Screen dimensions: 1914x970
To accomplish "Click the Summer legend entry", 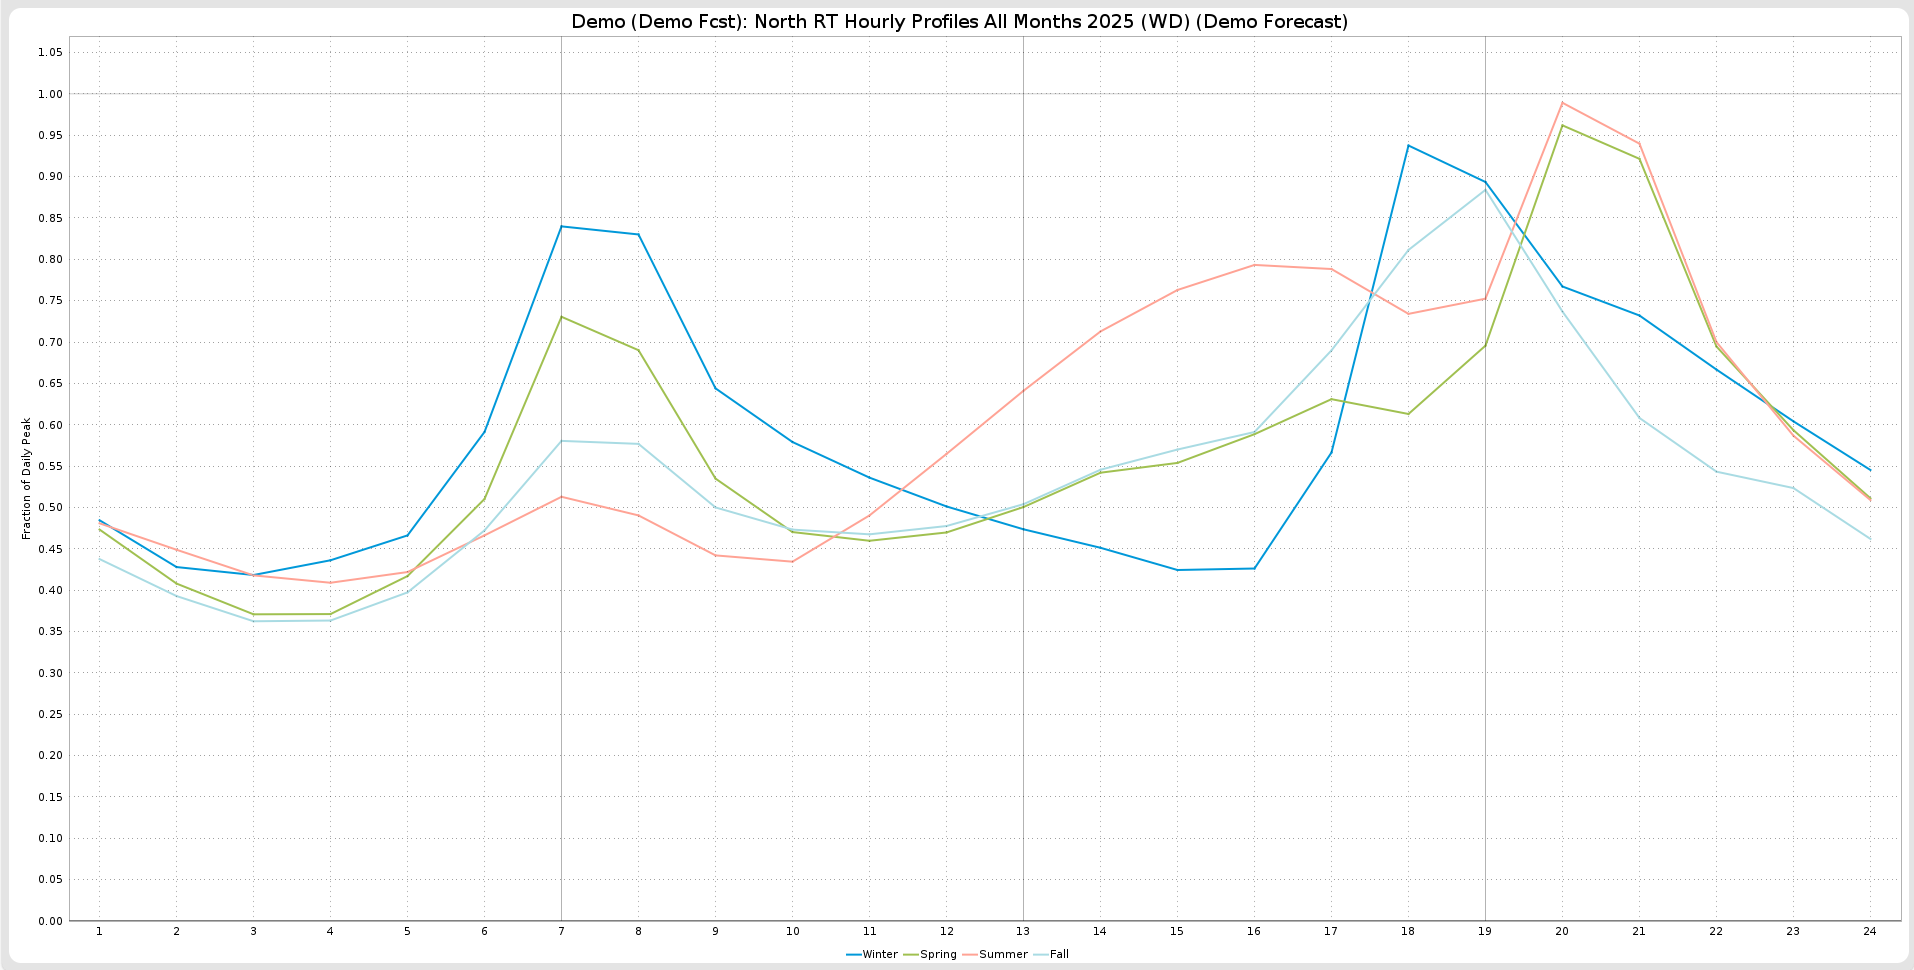I will pyautogui.click(x=995, y=954).
